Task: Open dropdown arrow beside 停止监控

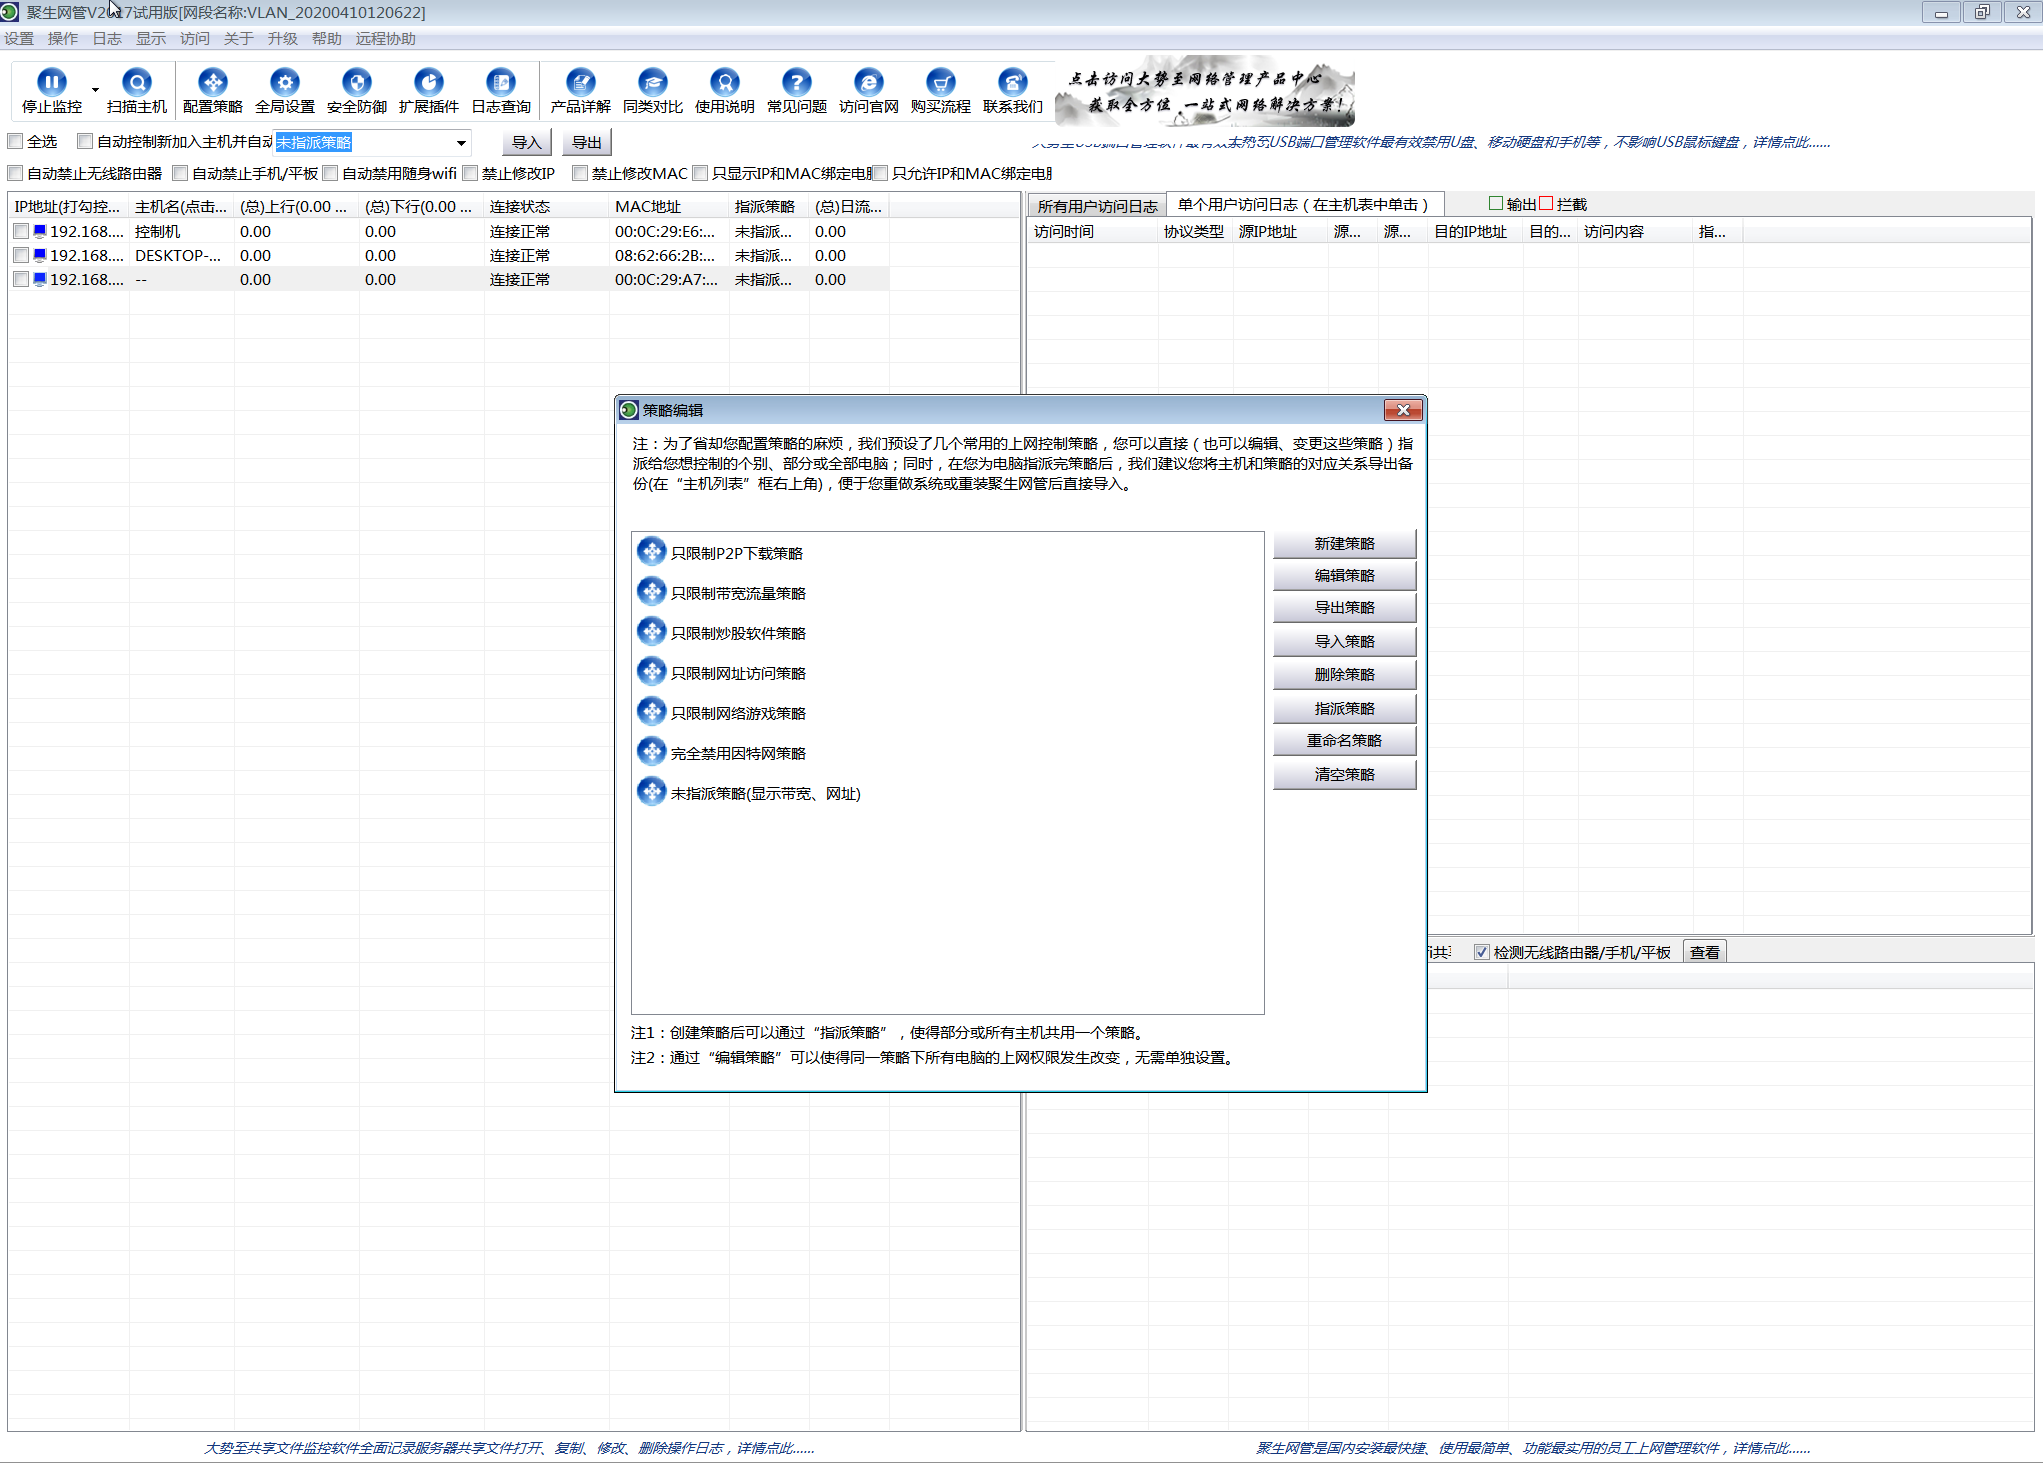Action: 95,90
